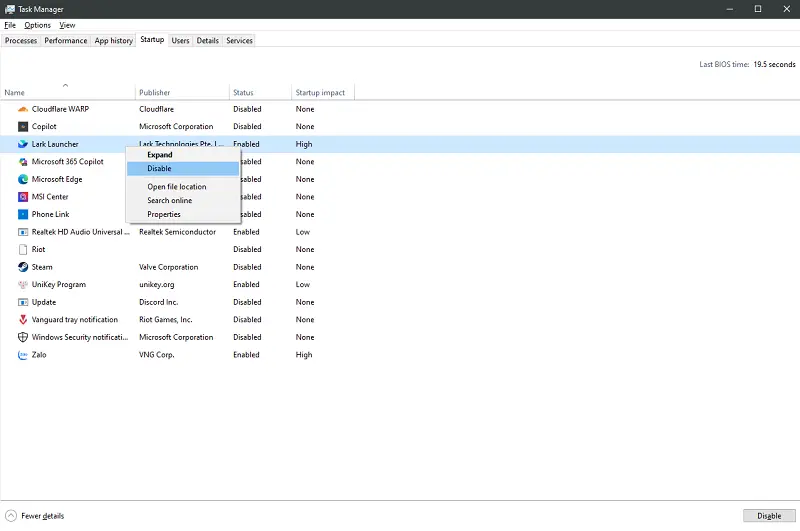Click the Valve Corporation publisher cell

coord(168,267)
